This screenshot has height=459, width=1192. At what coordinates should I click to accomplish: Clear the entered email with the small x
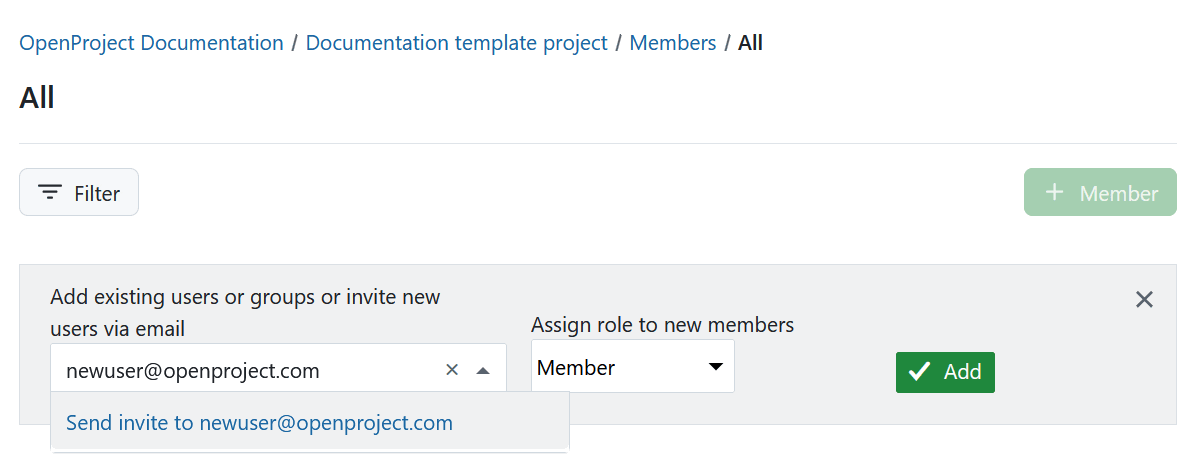coord(452,370)
